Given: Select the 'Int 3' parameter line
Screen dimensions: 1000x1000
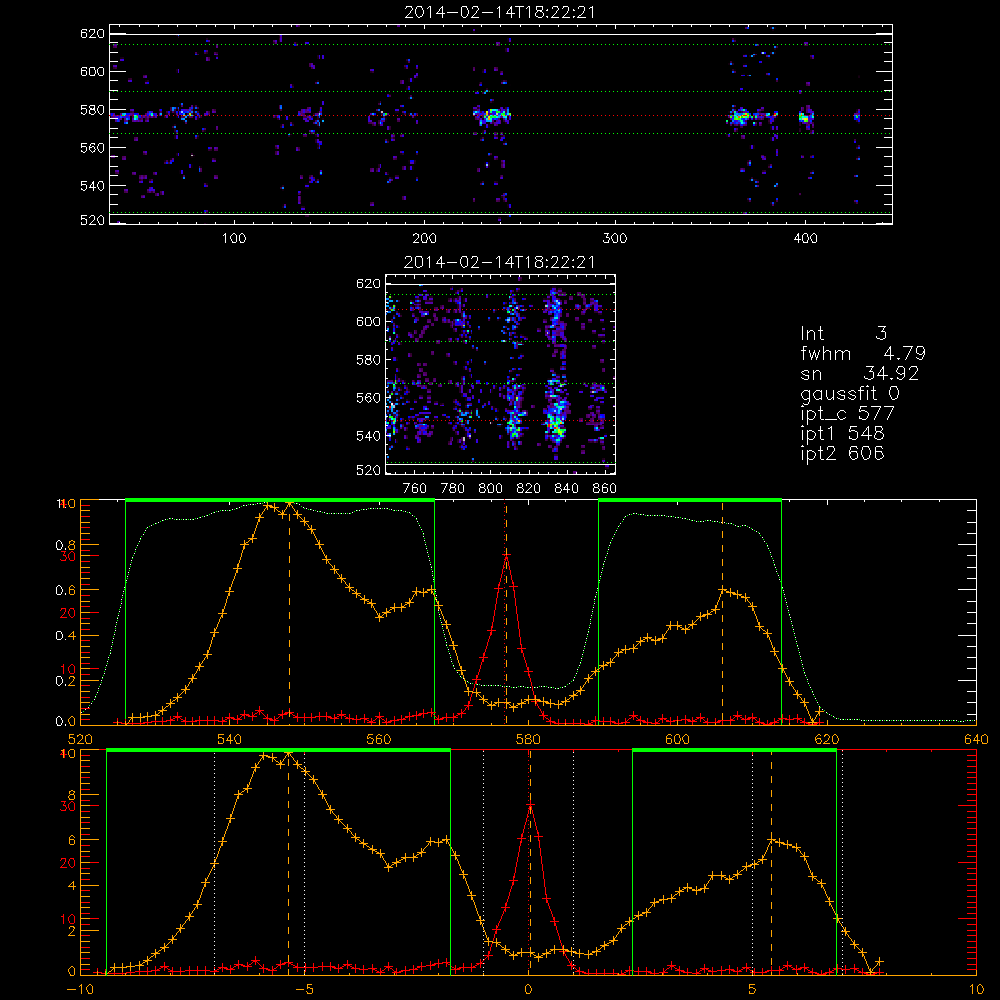Looking at the screenshot, I should (843, 333).
